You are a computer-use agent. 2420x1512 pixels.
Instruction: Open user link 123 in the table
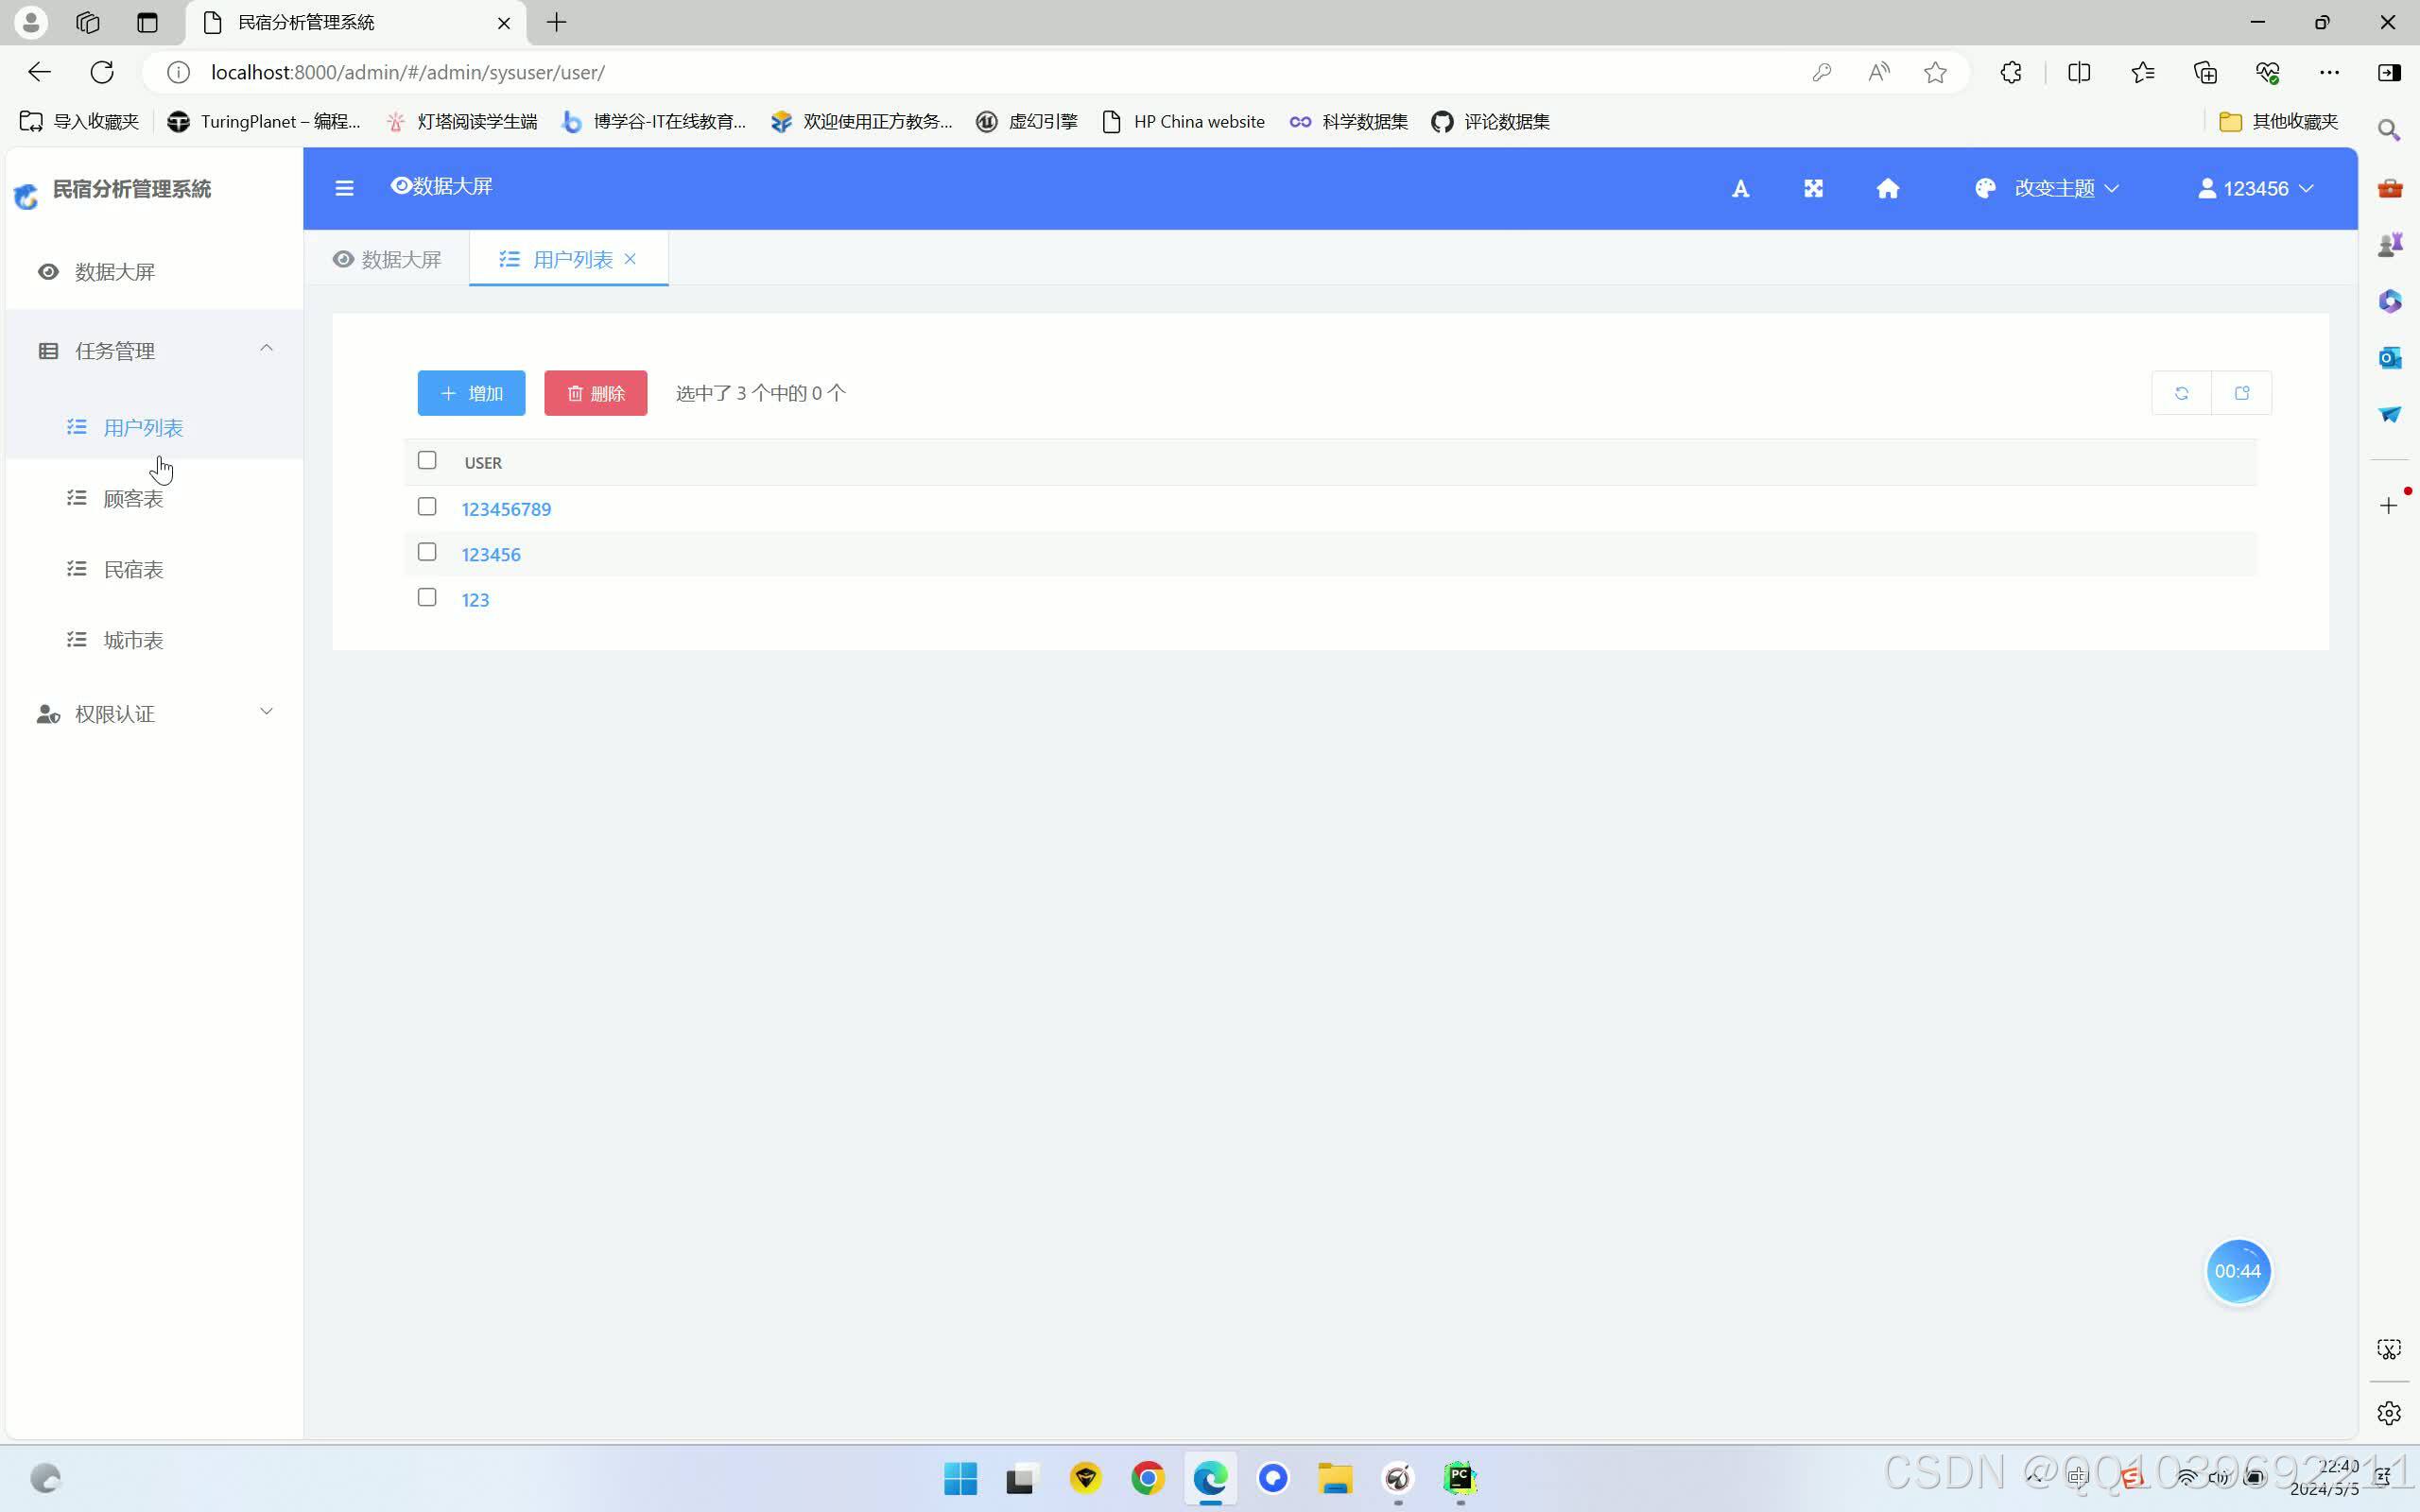[475, 600]
